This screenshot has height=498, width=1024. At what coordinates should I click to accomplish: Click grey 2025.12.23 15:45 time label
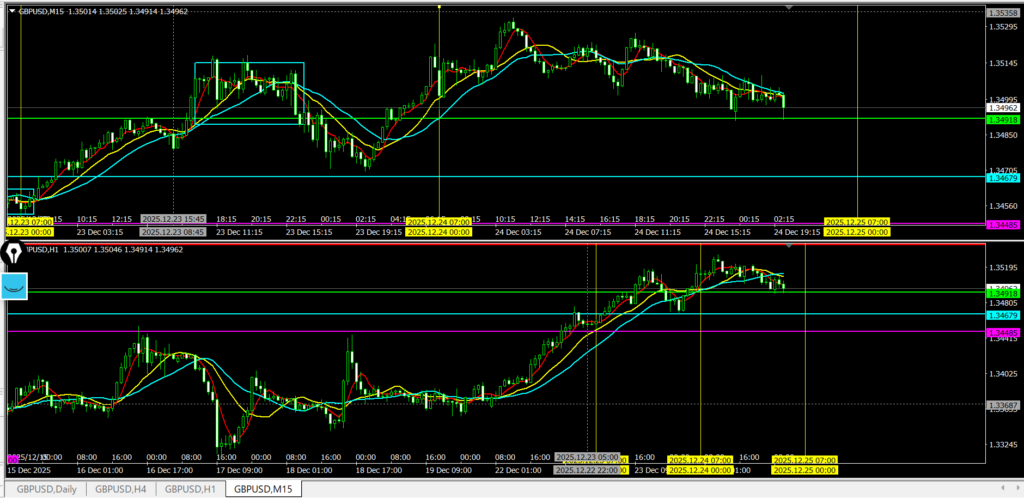pos(173,219)
